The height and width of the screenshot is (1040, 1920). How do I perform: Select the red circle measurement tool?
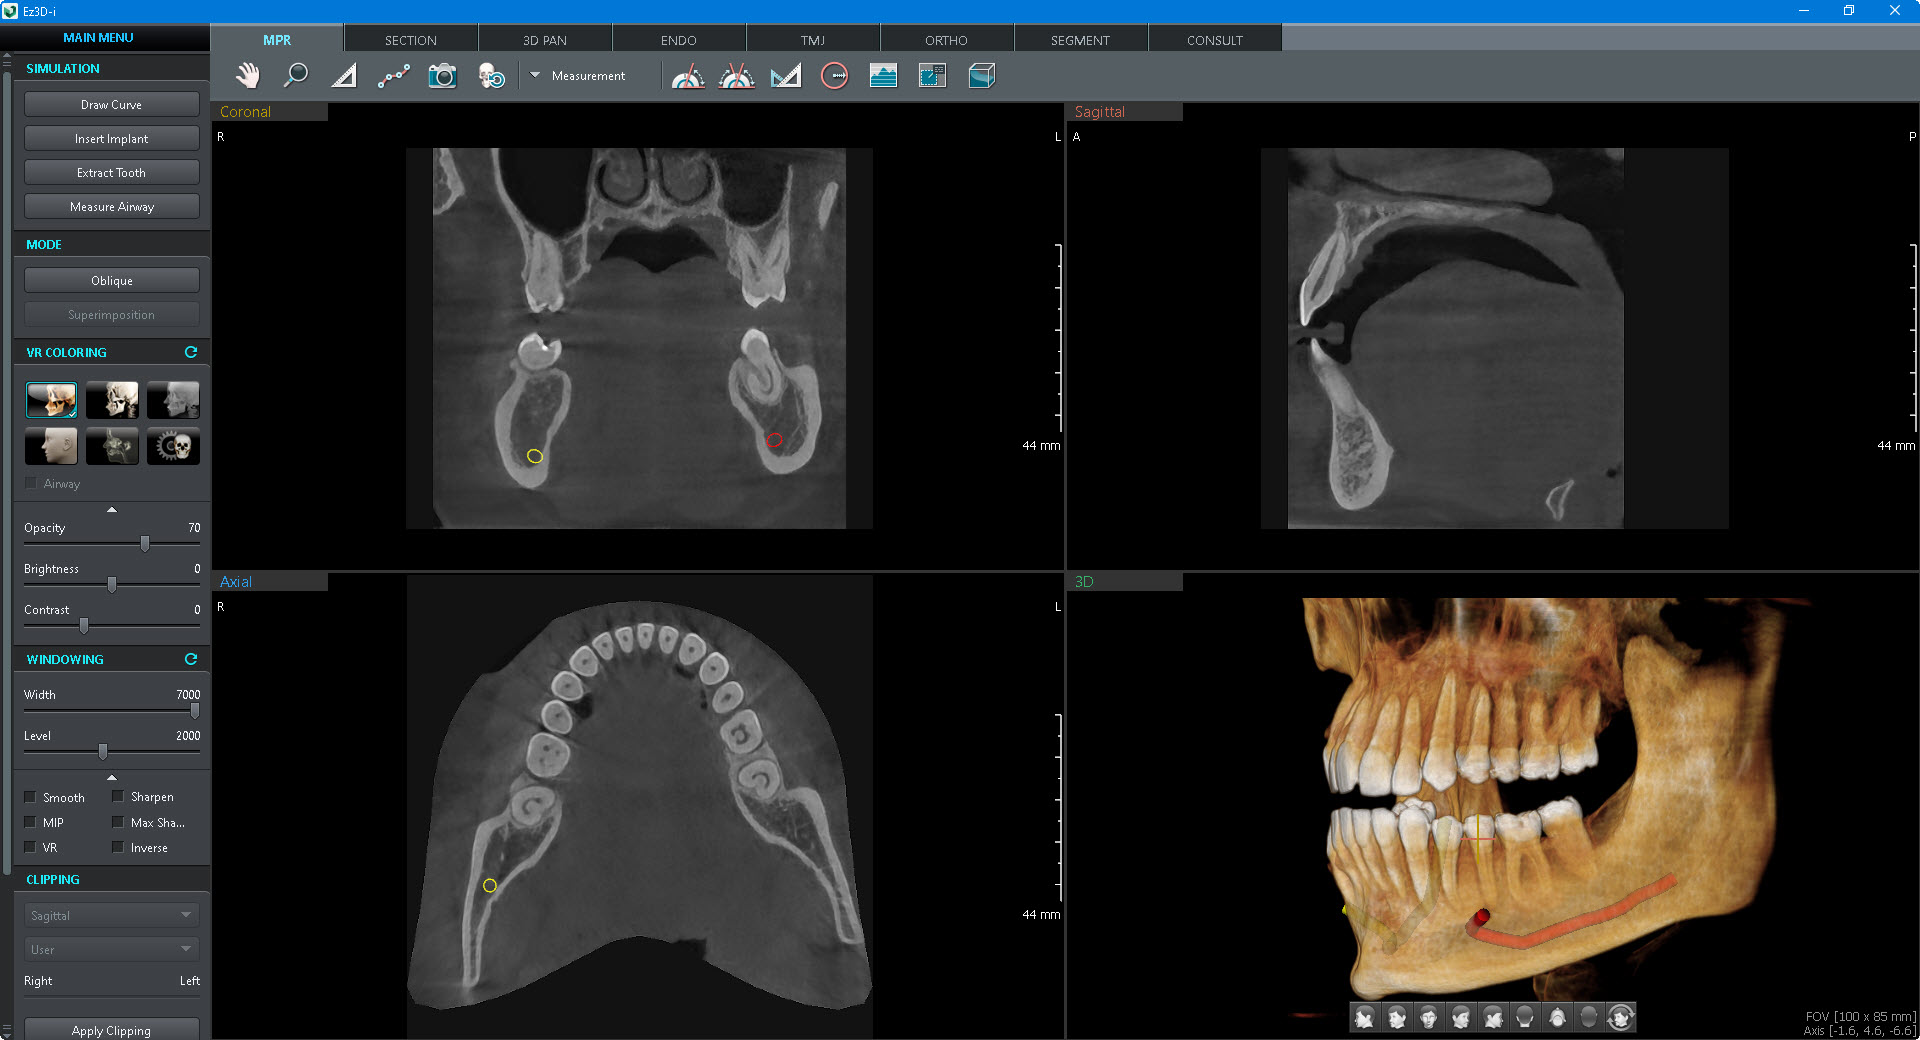point(834,76)
